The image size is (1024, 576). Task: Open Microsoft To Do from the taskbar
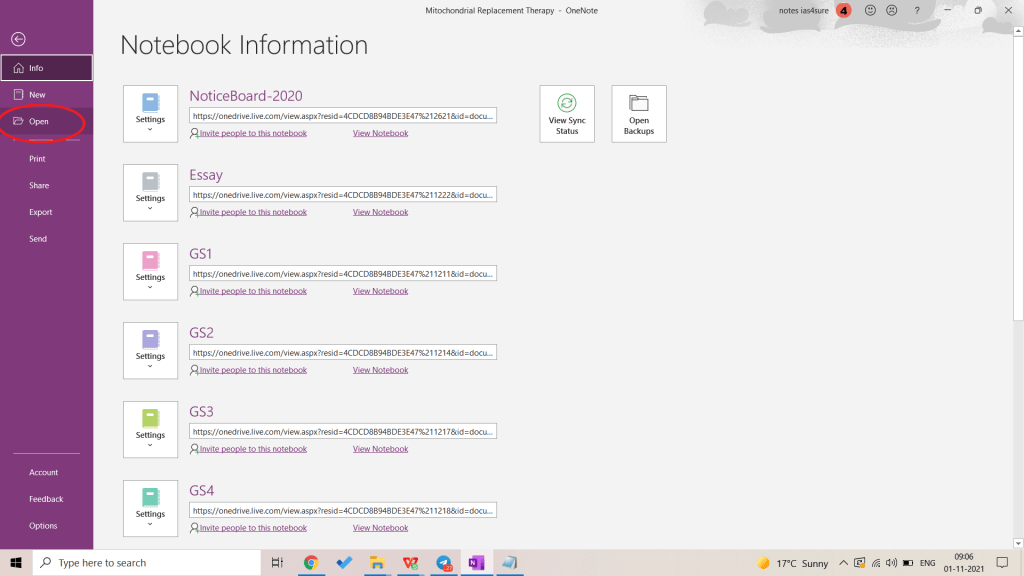click(344, 562)
